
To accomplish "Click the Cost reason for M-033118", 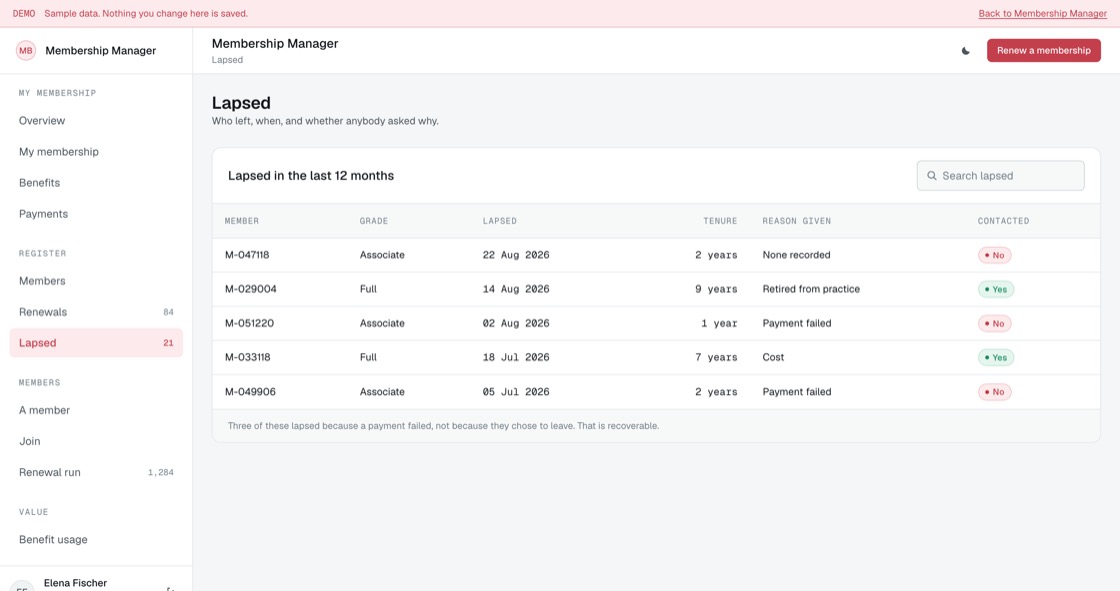I will (773, 357).
